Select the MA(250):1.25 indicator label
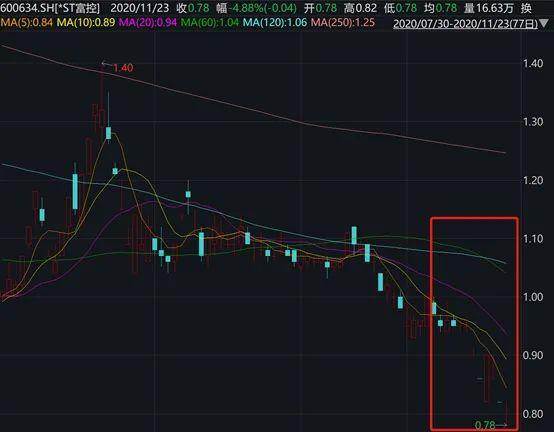Viewport: 554px width, 432px height. coord(343,23)
